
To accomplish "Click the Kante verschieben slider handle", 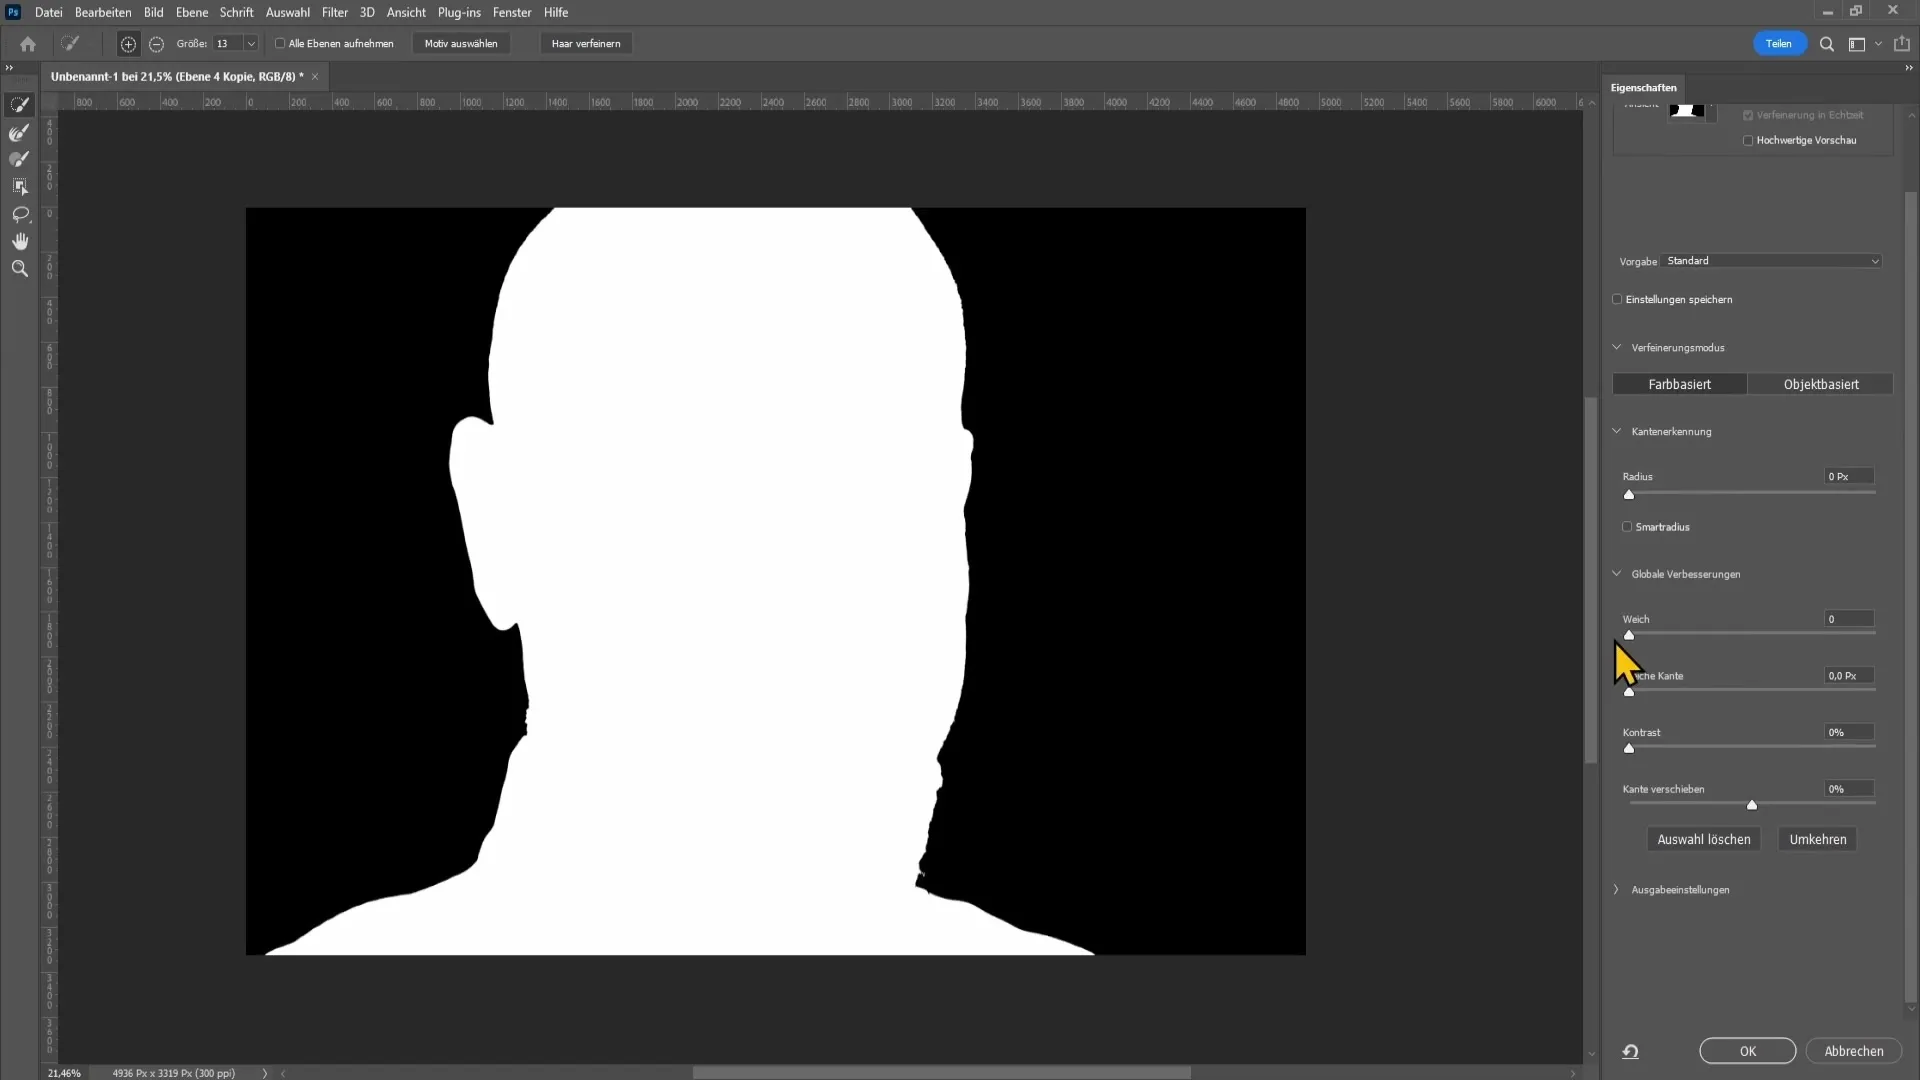I will point(1752,806).
